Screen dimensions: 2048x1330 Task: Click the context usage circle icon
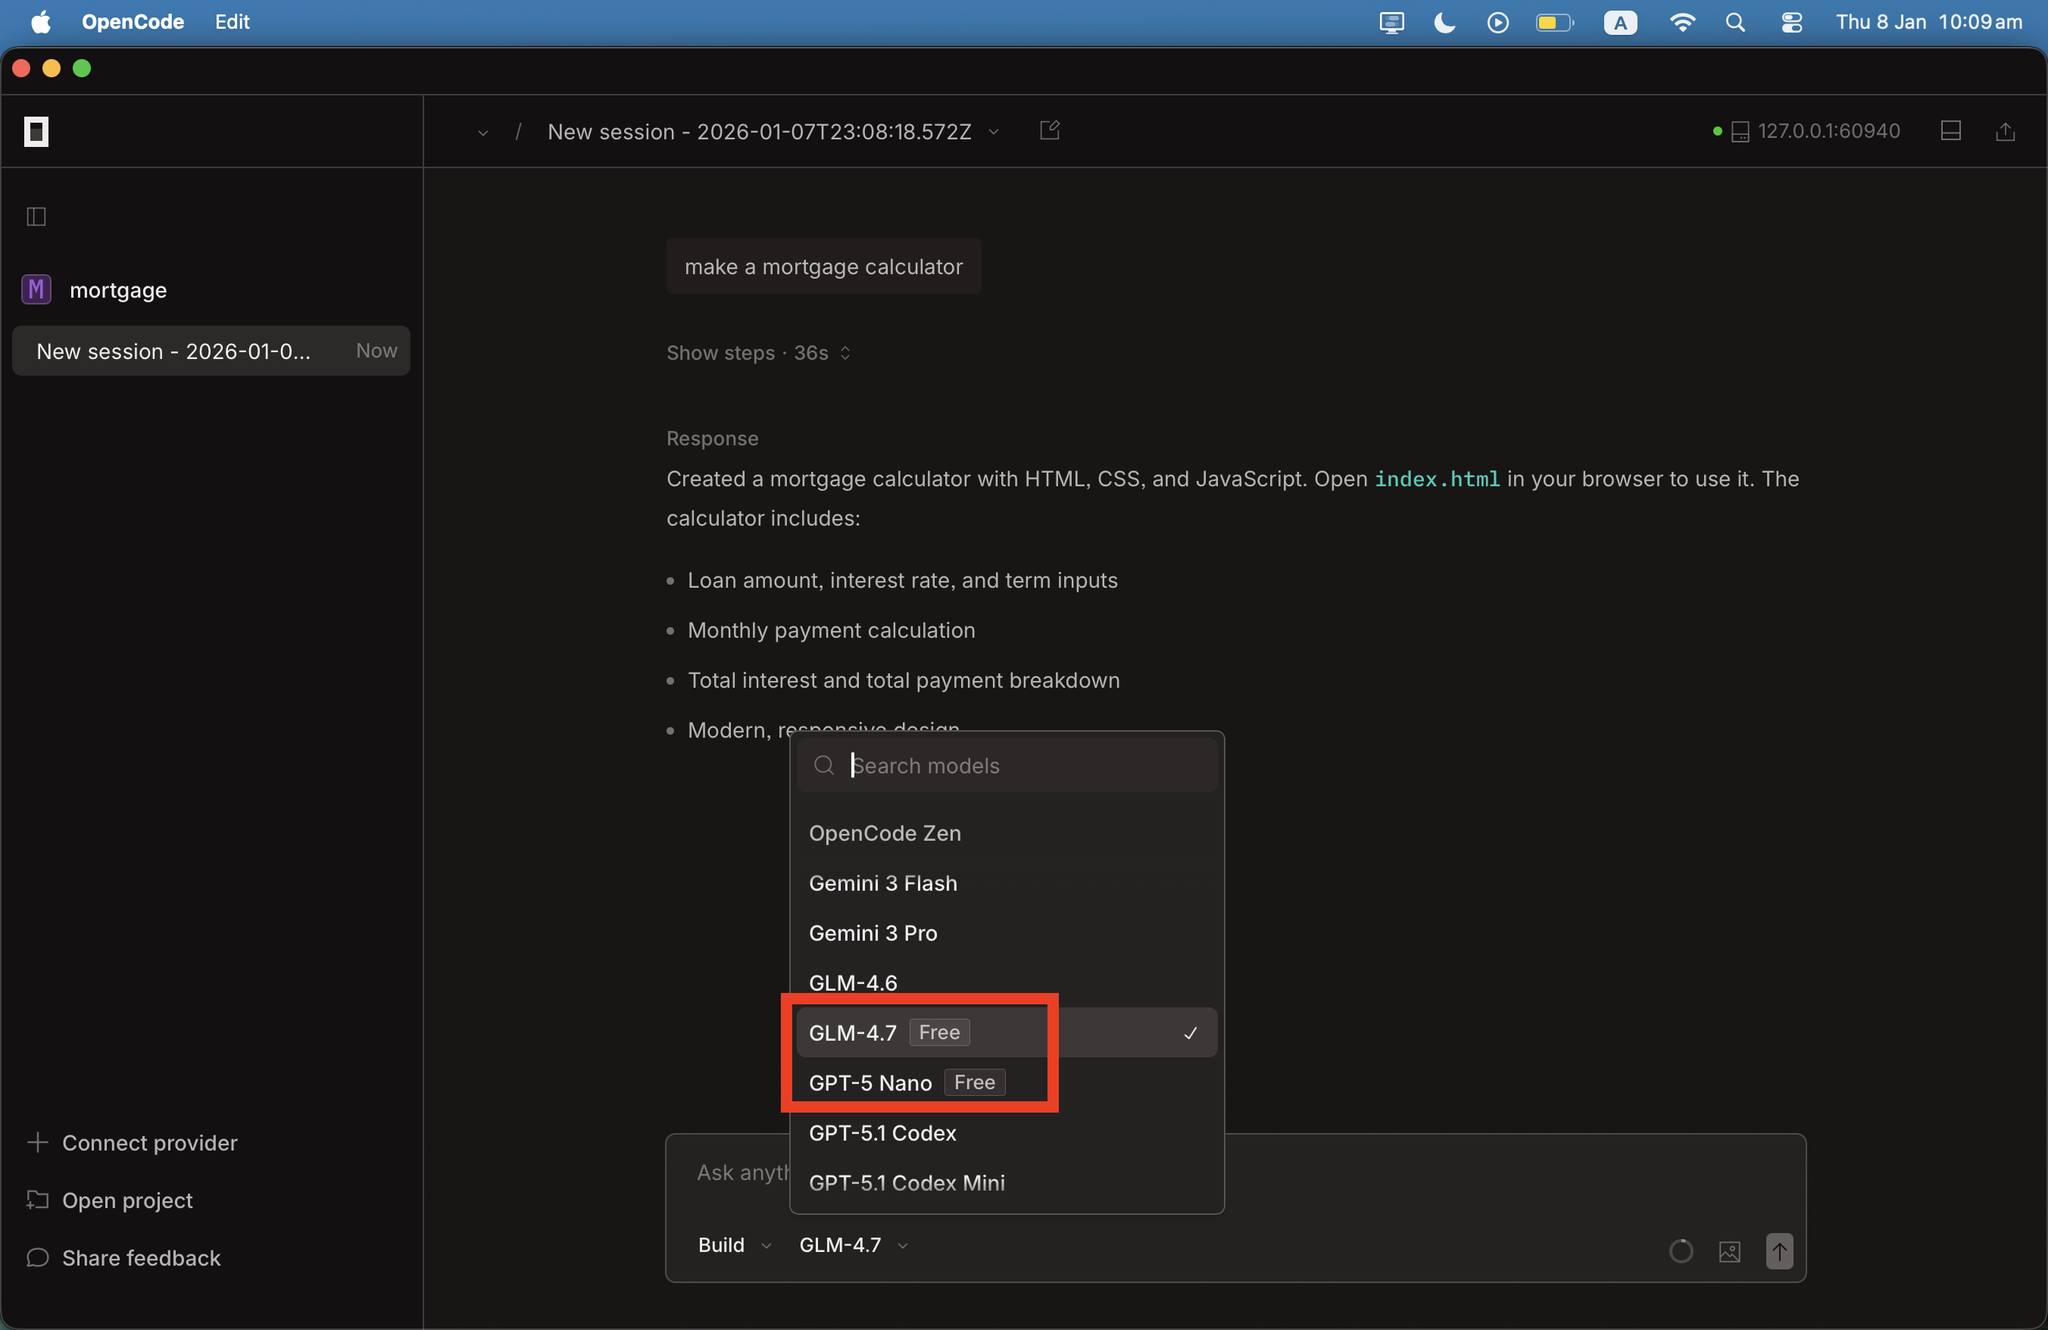(x=1681, y=1251)
